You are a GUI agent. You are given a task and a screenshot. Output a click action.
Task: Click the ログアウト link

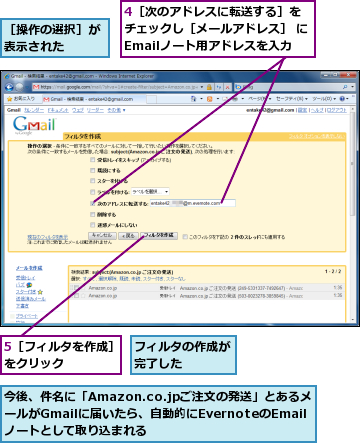pos(337,110)
